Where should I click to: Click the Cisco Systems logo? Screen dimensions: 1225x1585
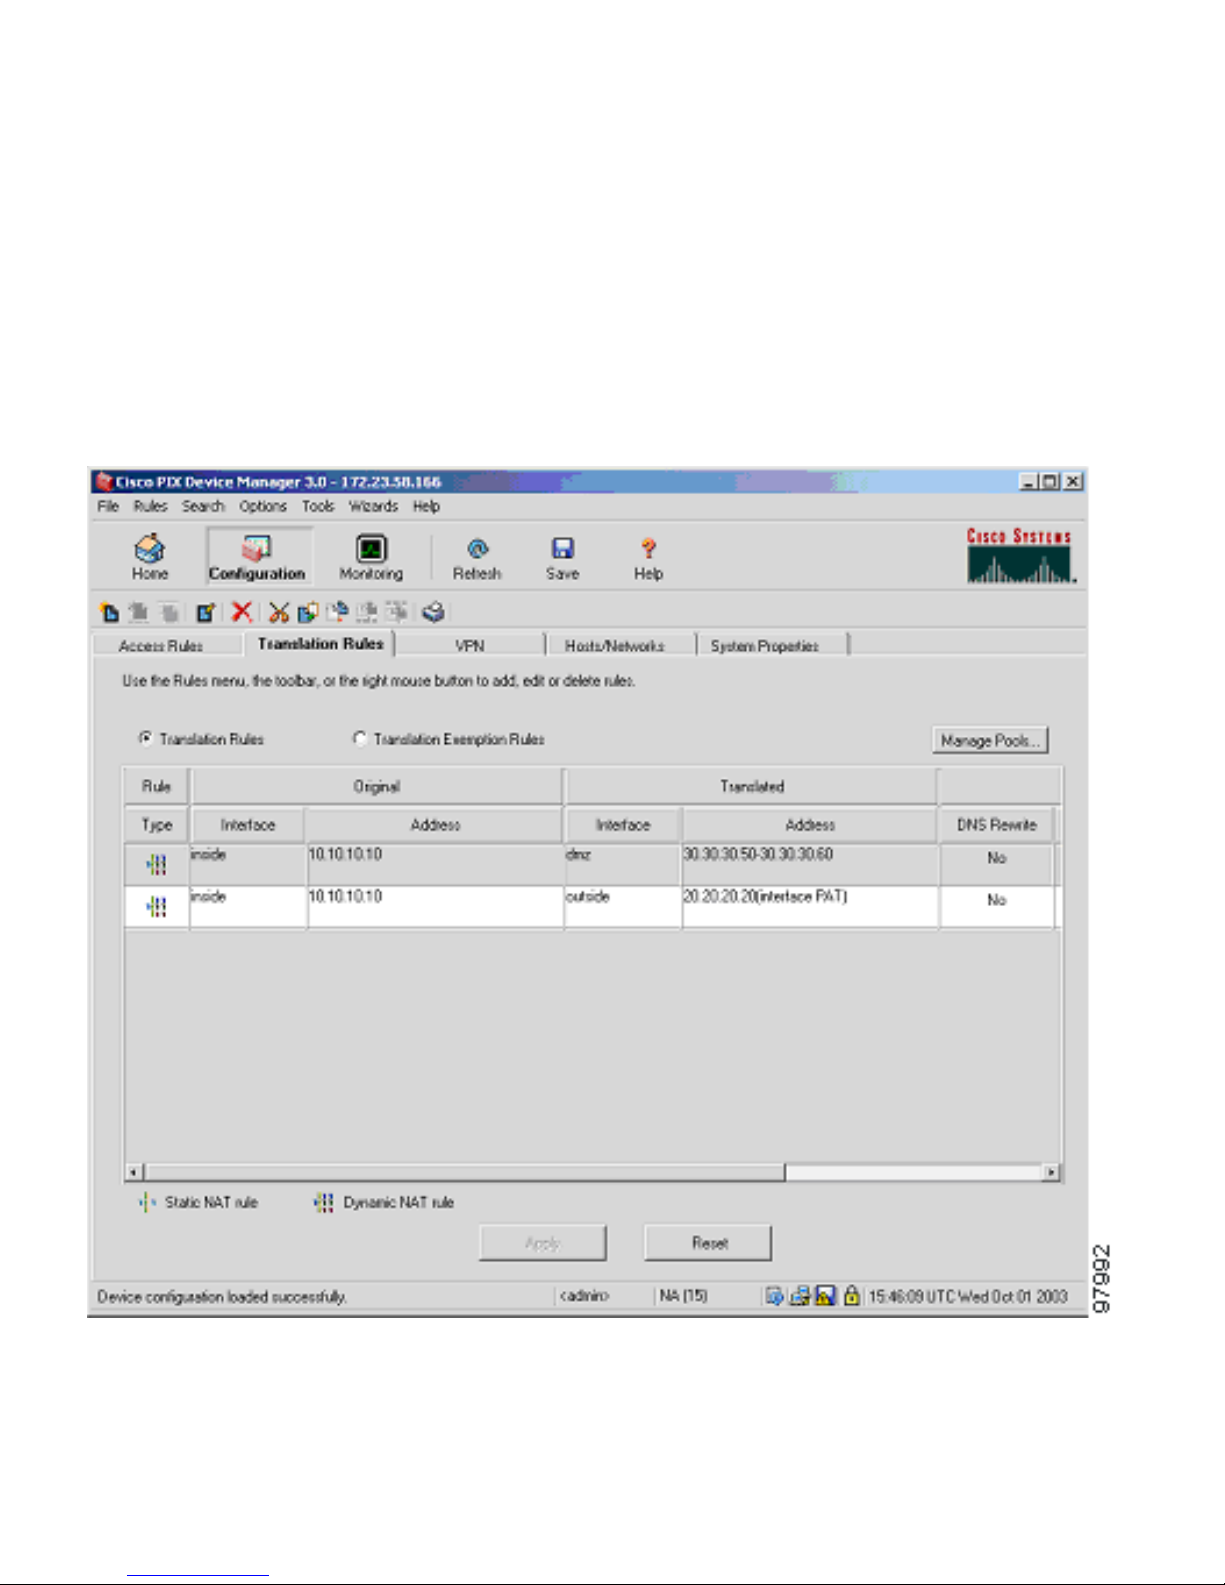coord(1020,555)
